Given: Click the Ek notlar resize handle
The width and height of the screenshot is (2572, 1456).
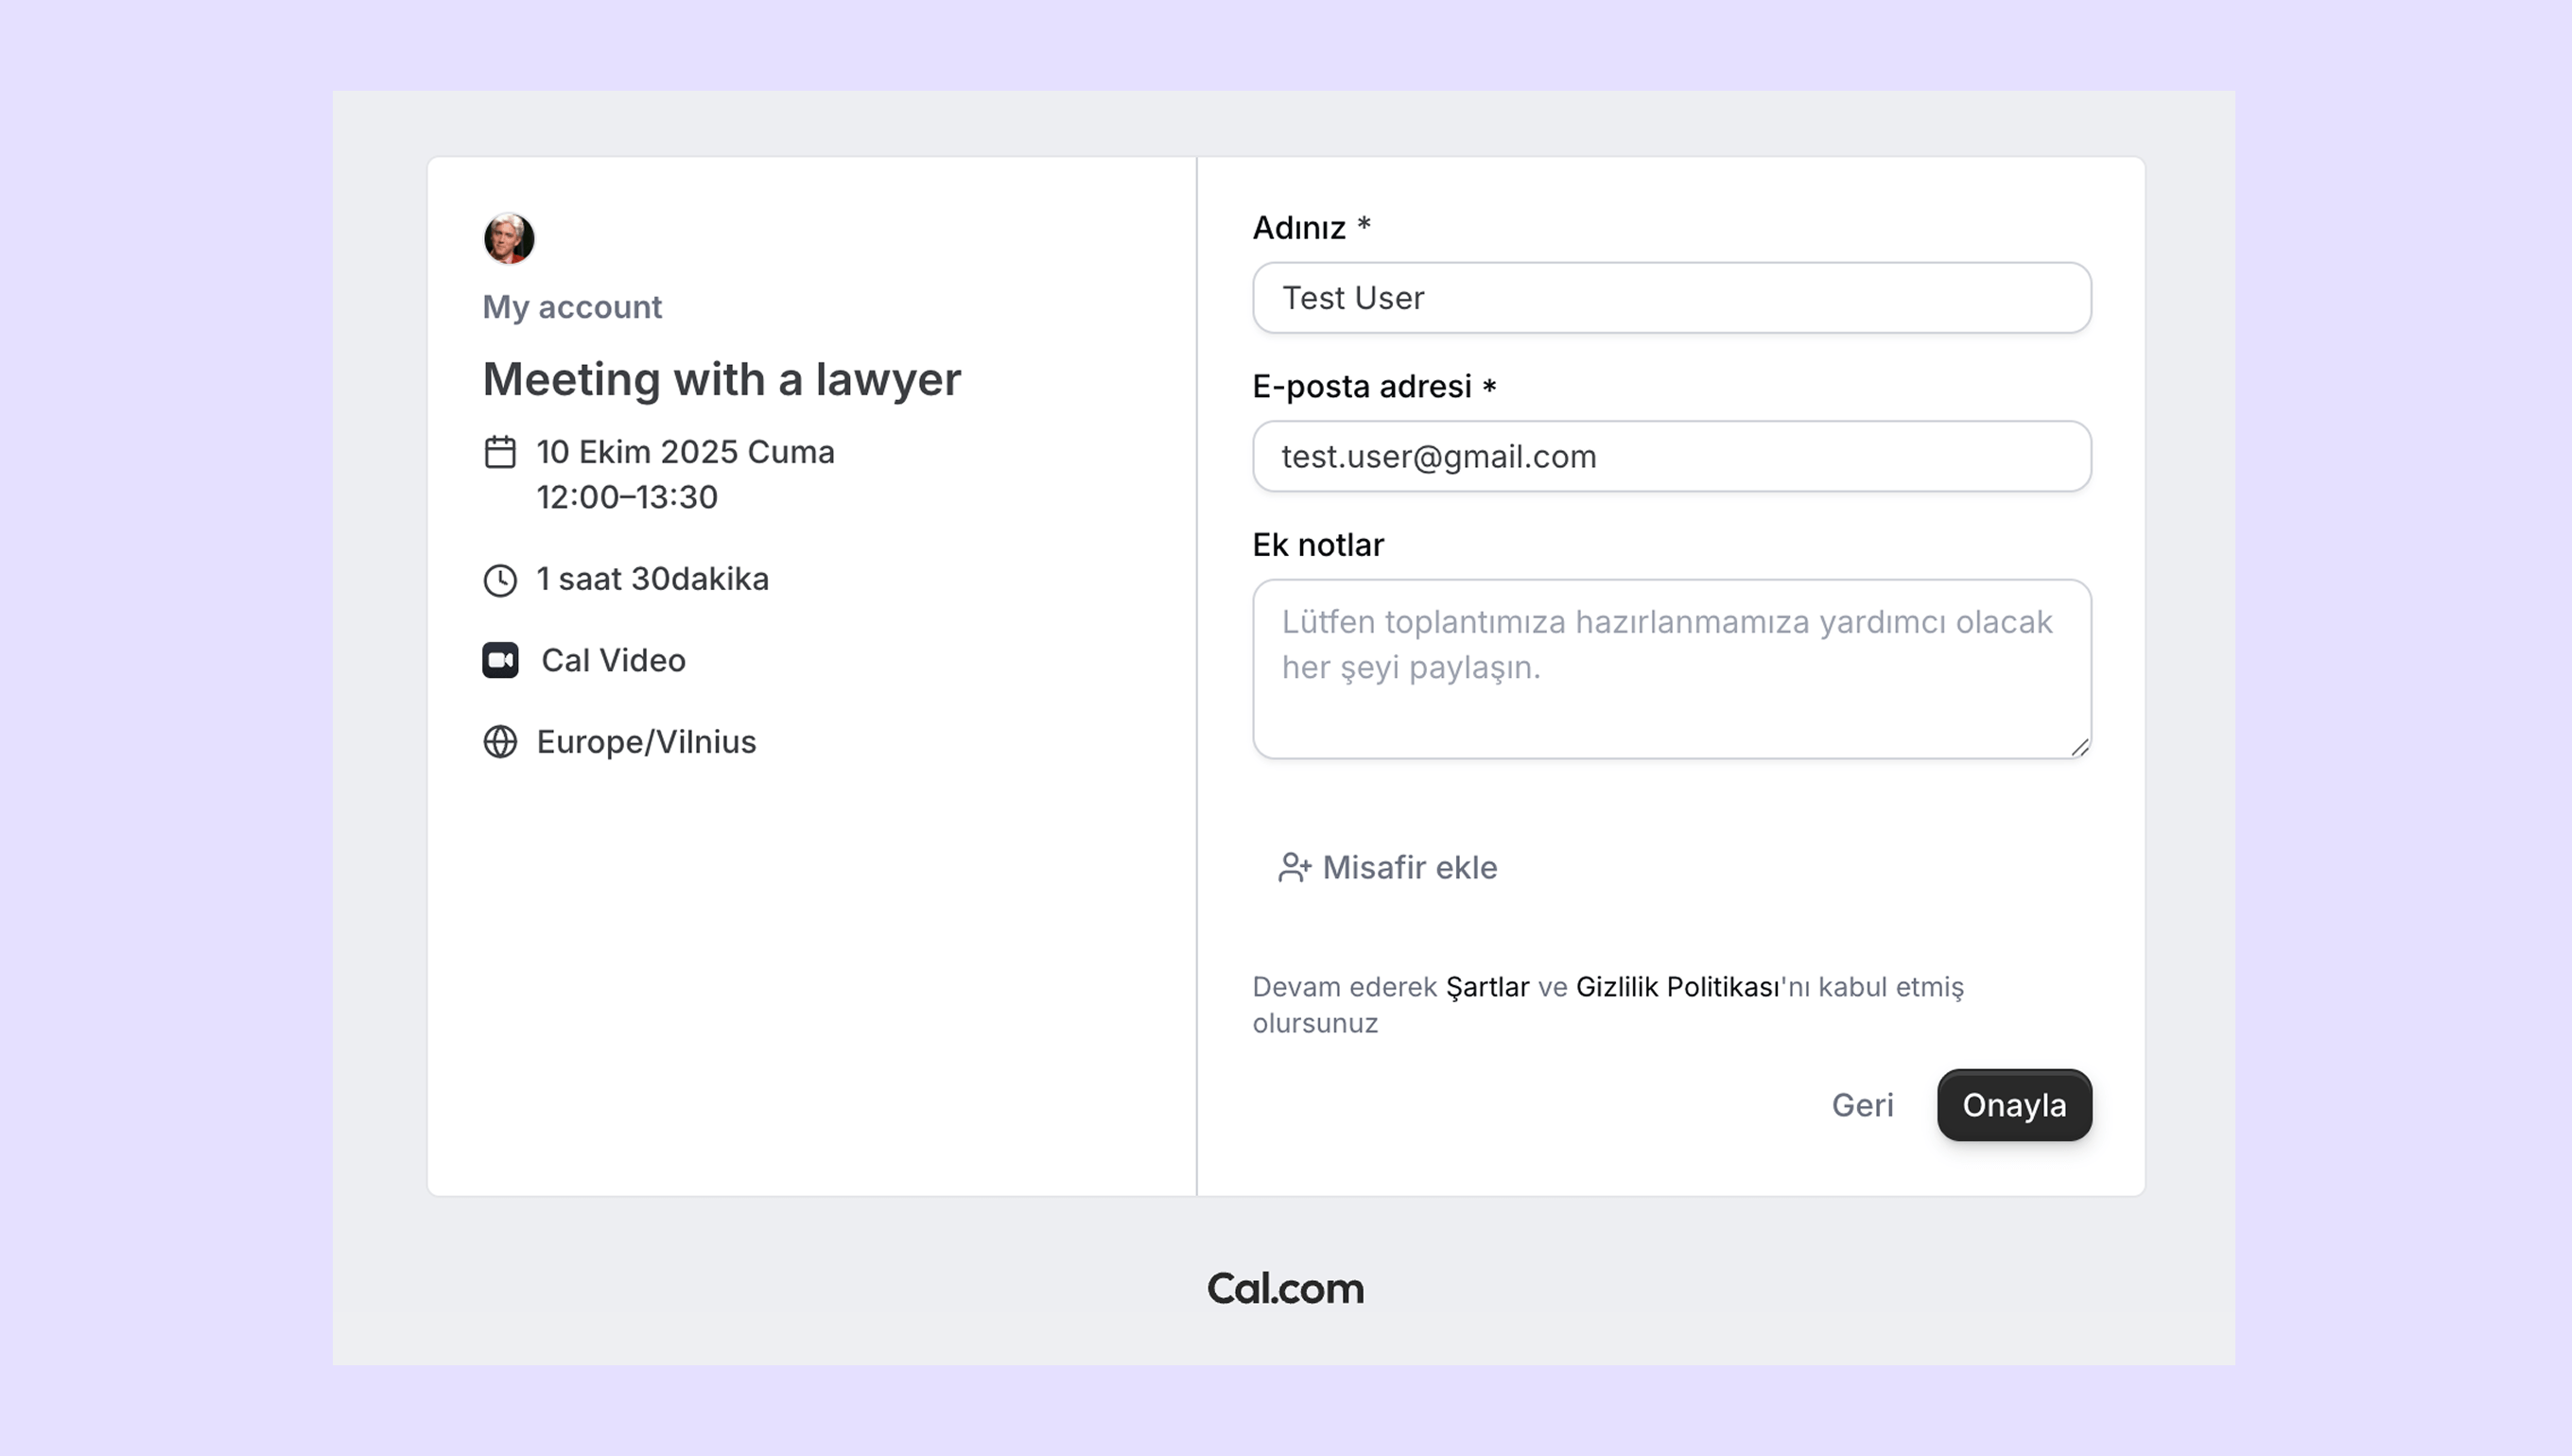Looking at the screenshot, I should tap(2079, 747).
